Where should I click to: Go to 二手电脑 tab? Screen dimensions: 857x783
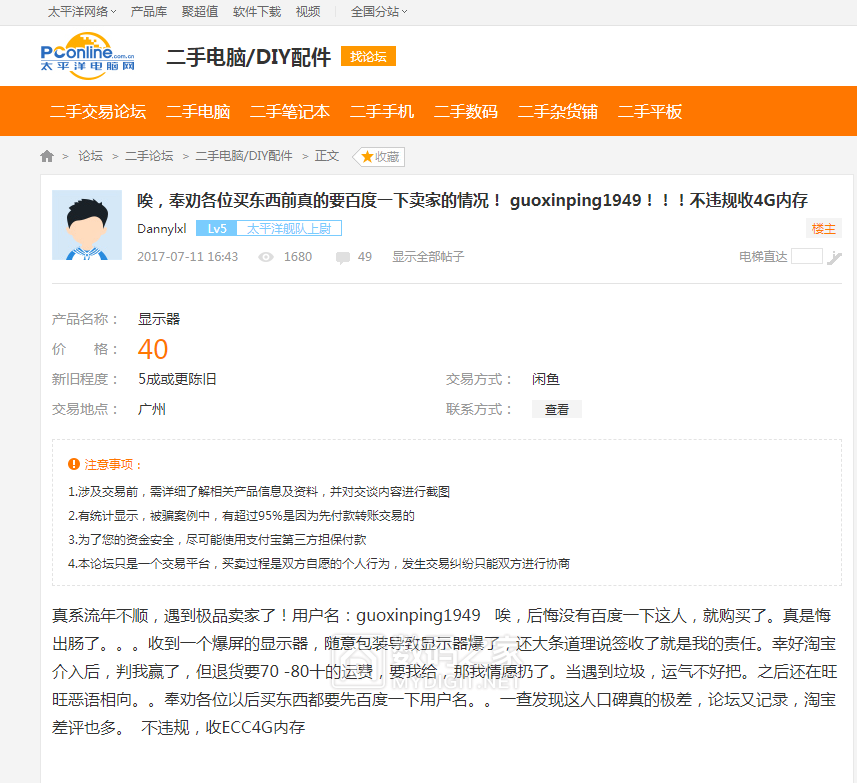[x=198, y=111]
